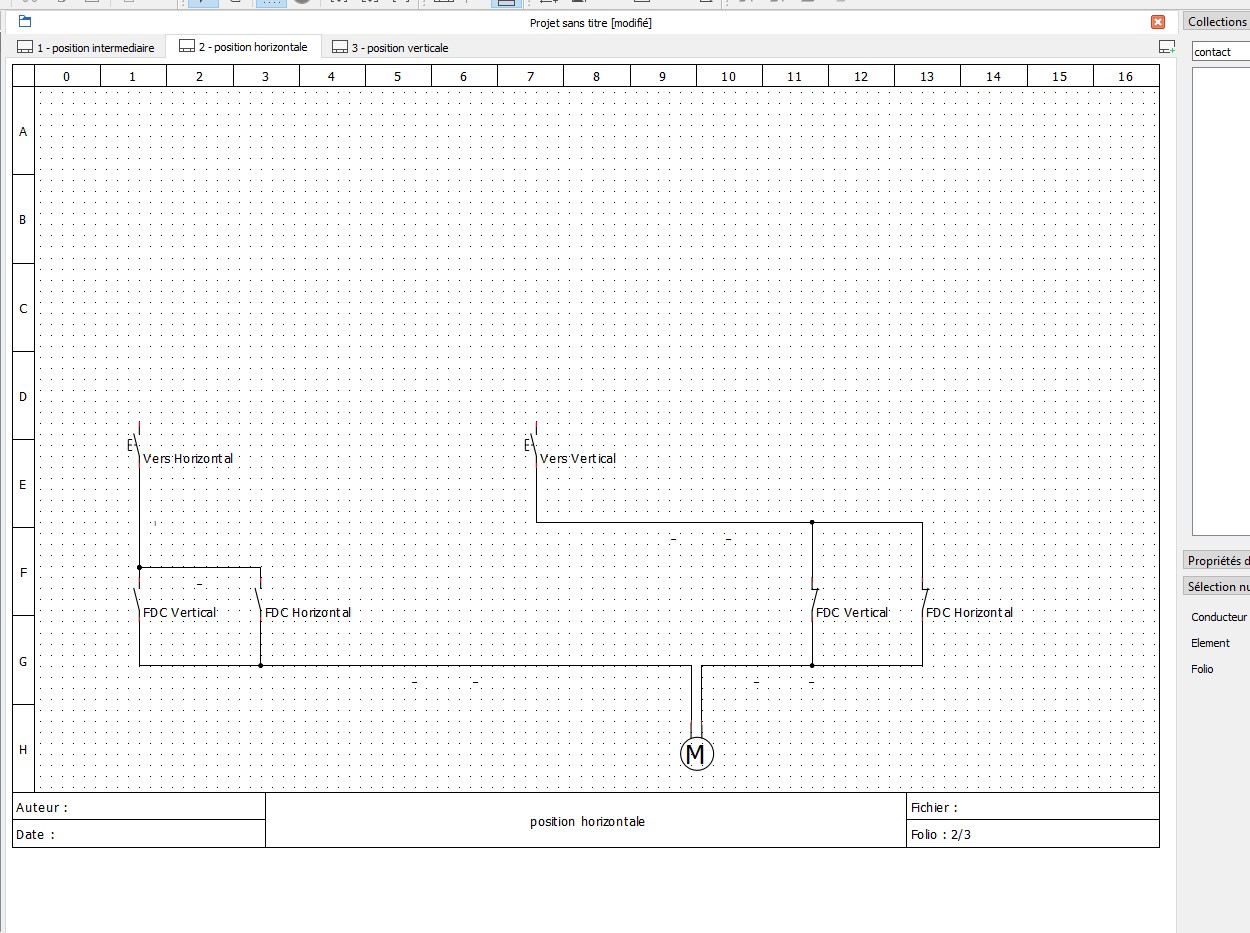Click the project icon beside the title
The height and width of the screenshot is (933, 1250).
[x=25, y=22]
